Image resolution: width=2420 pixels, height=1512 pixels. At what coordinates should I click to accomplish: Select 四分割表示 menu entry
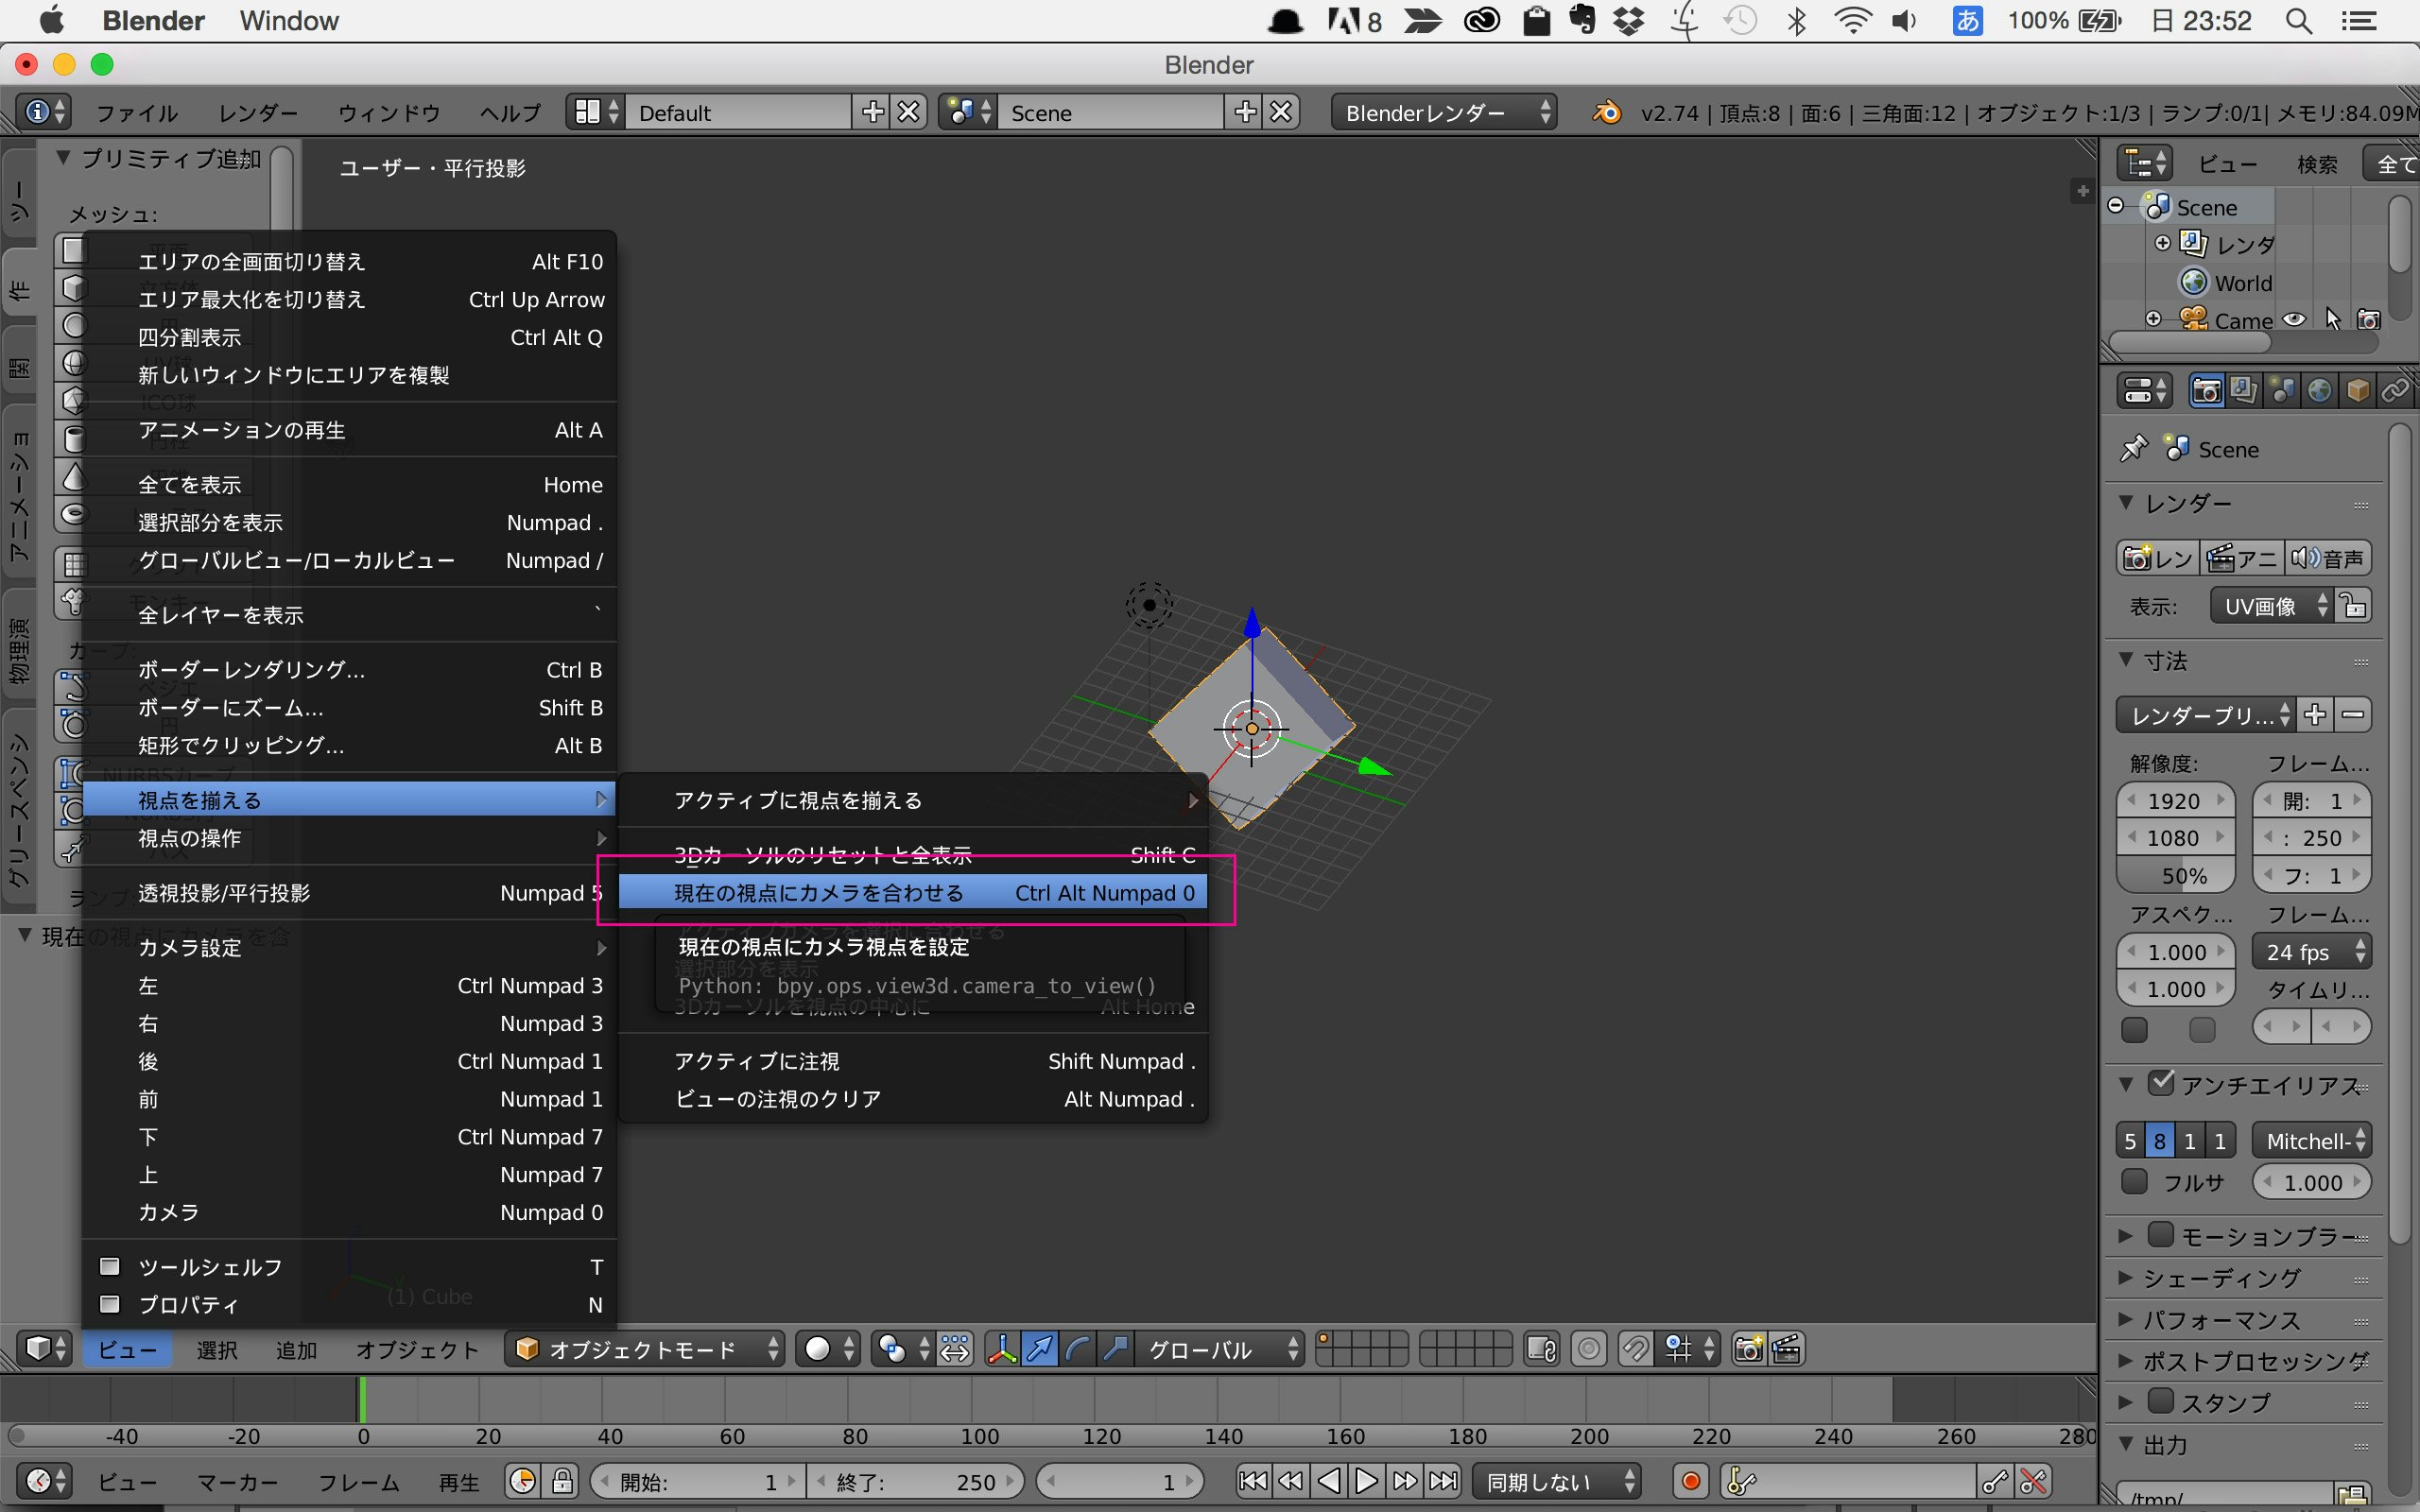coord(349,337)
